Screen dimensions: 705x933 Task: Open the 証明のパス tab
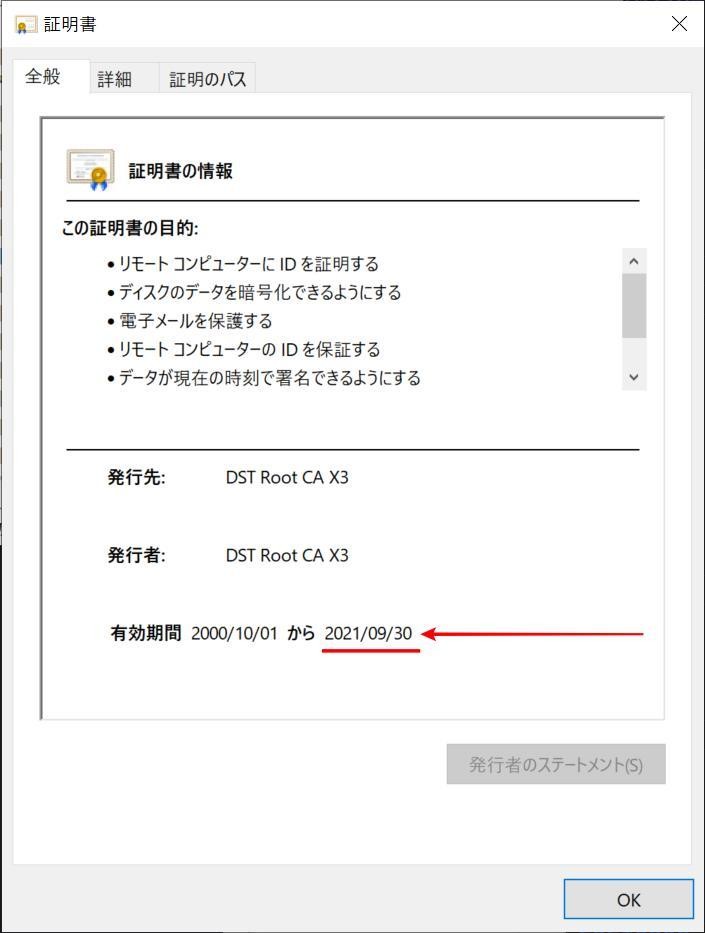pos(208,79)
